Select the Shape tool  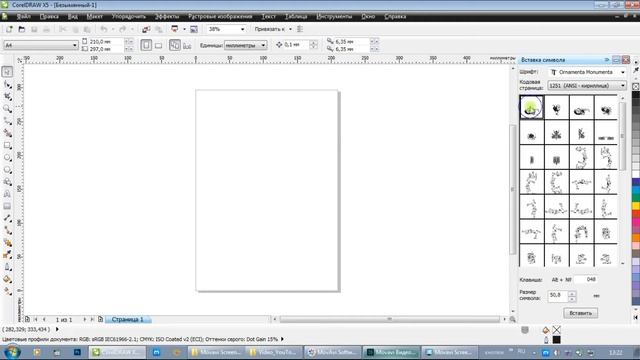tap(7, 84)
